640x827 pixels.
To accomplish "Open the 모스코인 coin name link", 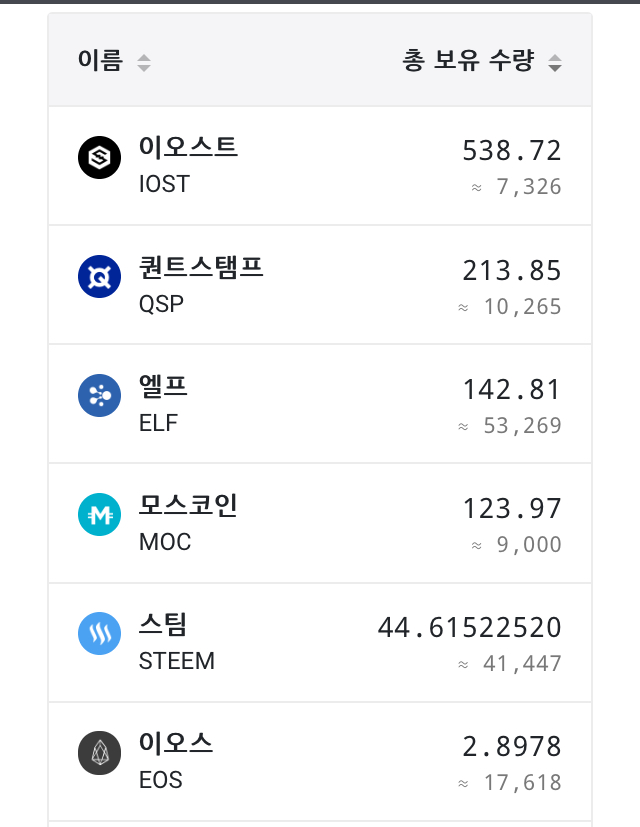I will click(x=188, y=505).
